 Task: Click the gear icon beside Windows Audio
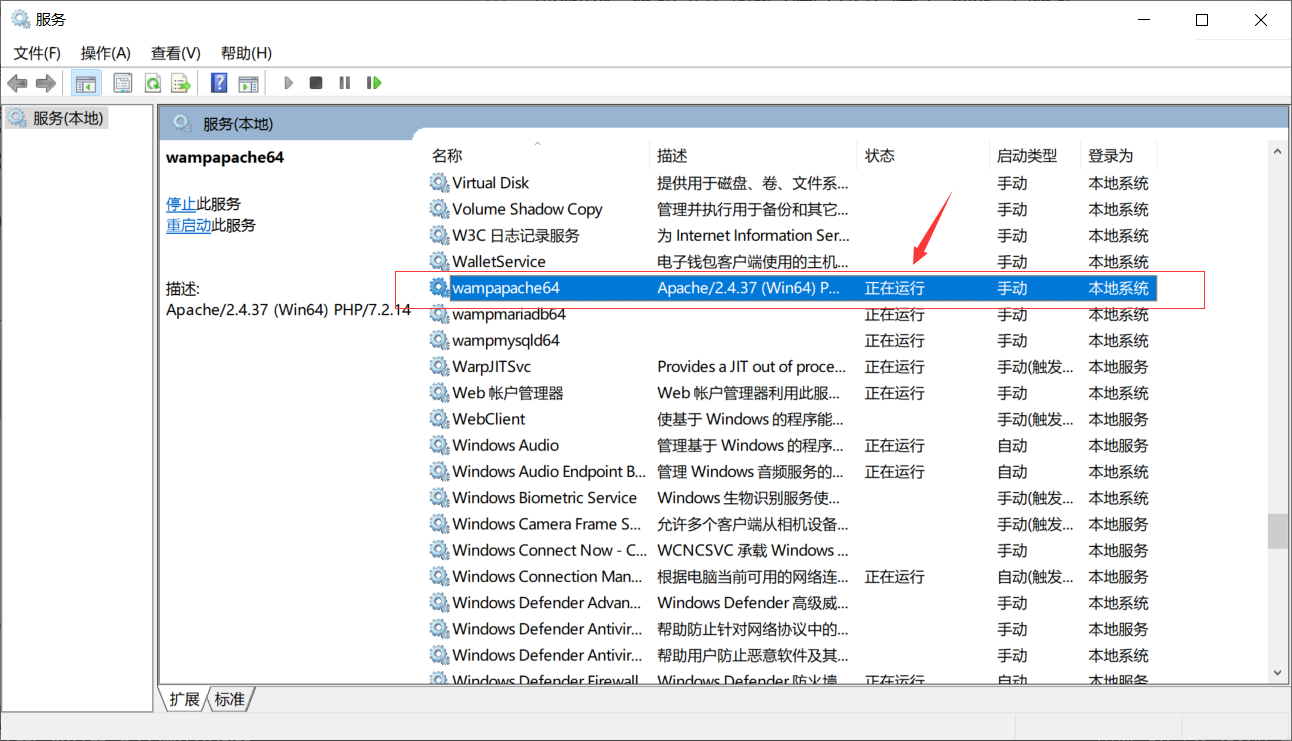(439, 445)
